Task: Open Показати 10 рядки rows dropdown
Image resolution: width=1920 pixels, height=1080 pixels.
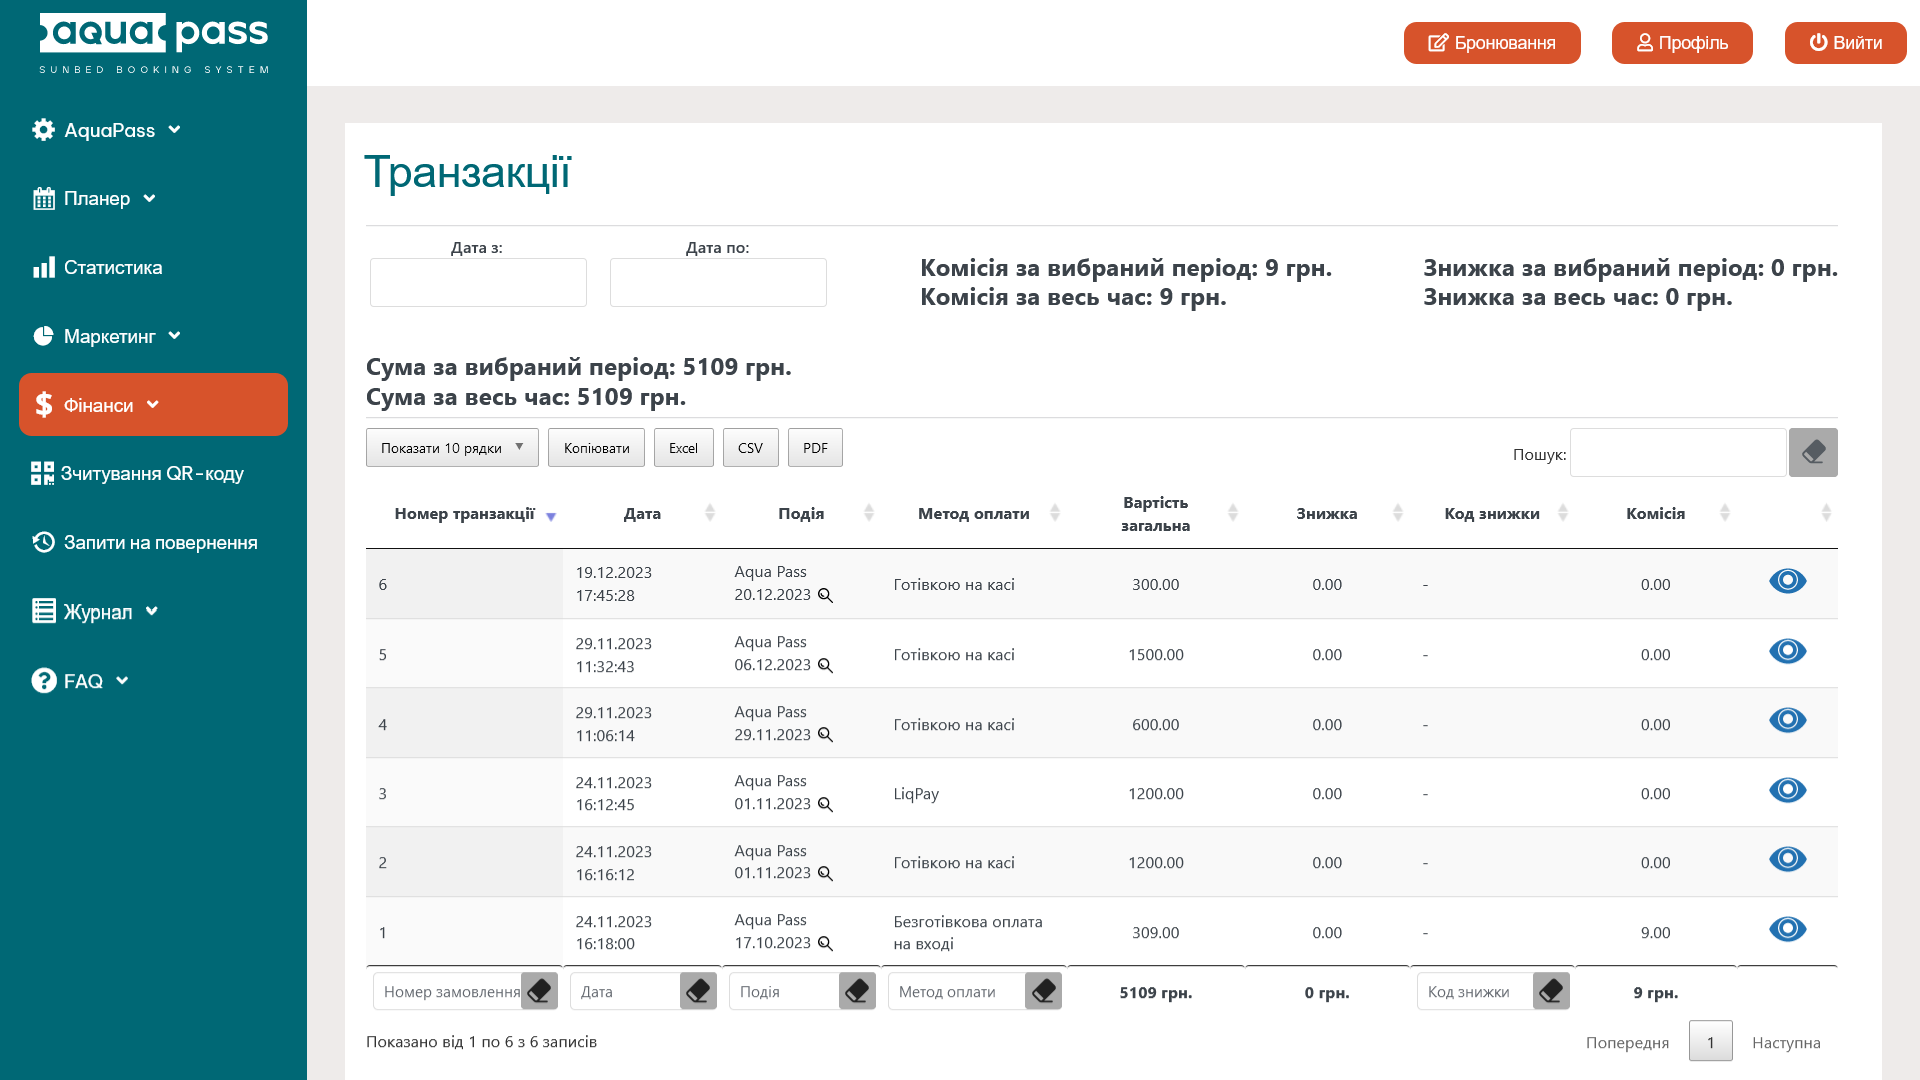Action: tap(452, 448)
